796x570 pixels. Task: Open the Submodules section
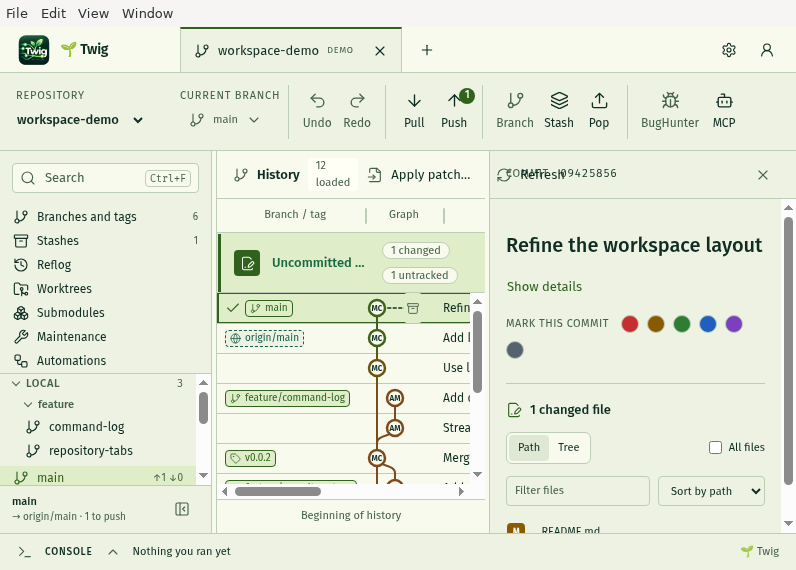pyautogui.click(x=106, y=313)
